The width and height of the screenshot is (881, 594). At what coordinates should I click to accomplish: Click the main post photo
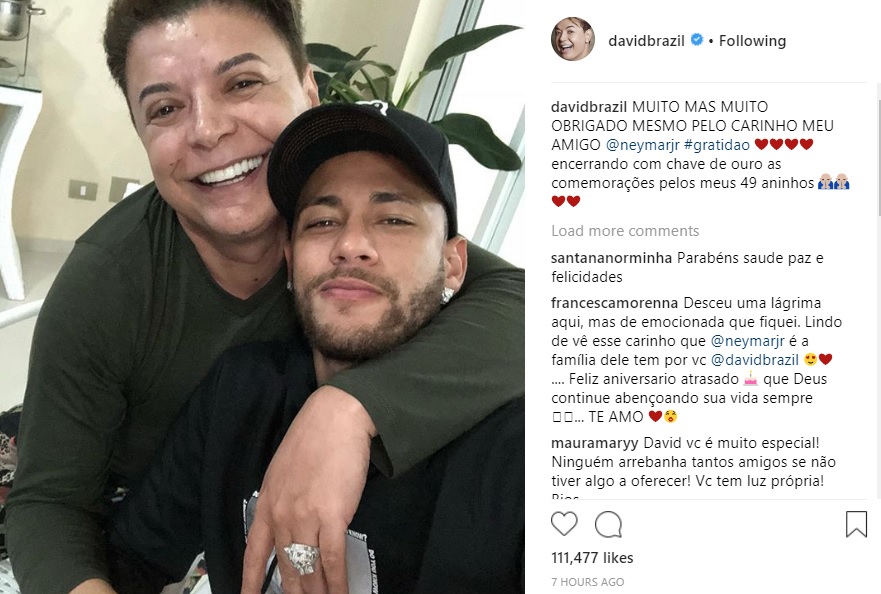[x=262, y=297]
